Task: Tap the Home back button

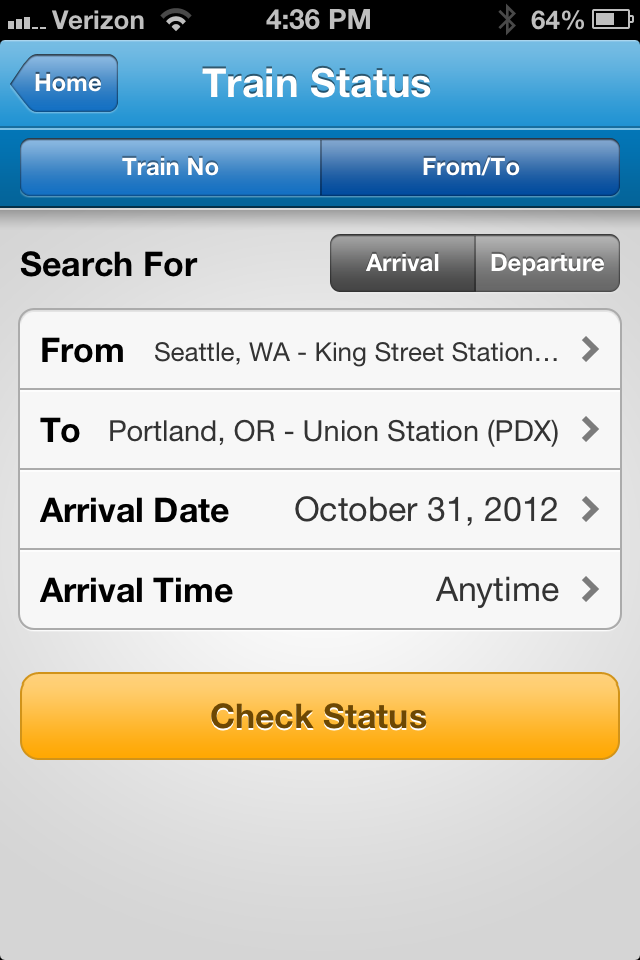Action: [x=65, y=83]
